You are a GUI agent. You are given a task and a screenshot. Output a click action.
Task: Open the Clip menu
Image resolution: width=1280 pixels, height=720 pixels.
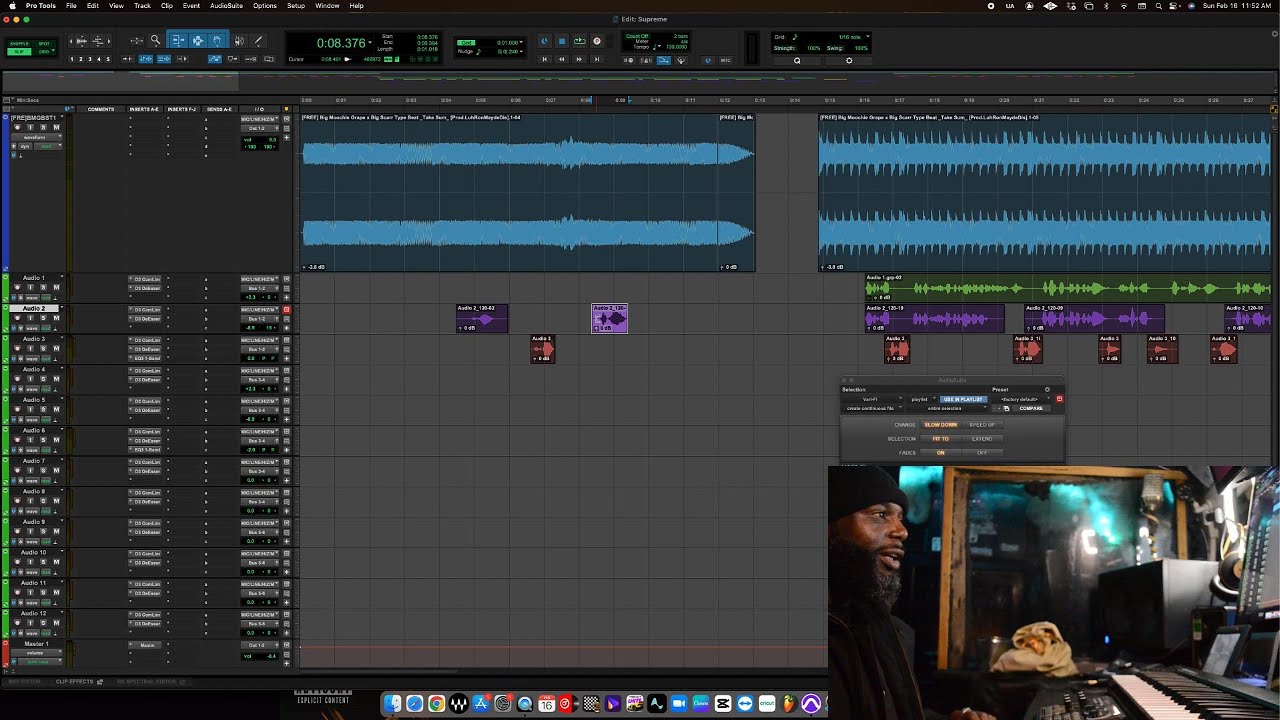tap(167, 6)
